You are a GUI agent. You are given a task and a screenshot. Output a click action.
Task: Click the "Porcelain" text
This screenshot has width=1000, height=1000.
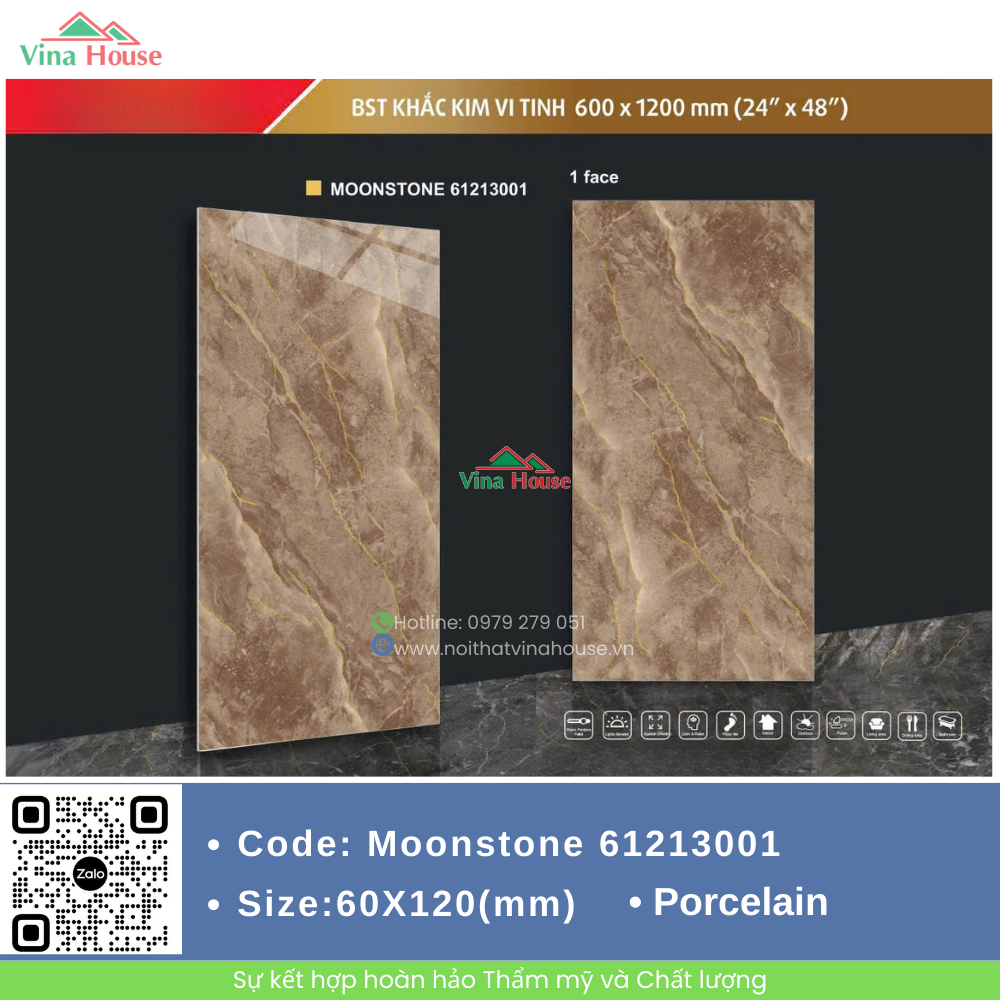pyautogui.click(x=740, y=902)
